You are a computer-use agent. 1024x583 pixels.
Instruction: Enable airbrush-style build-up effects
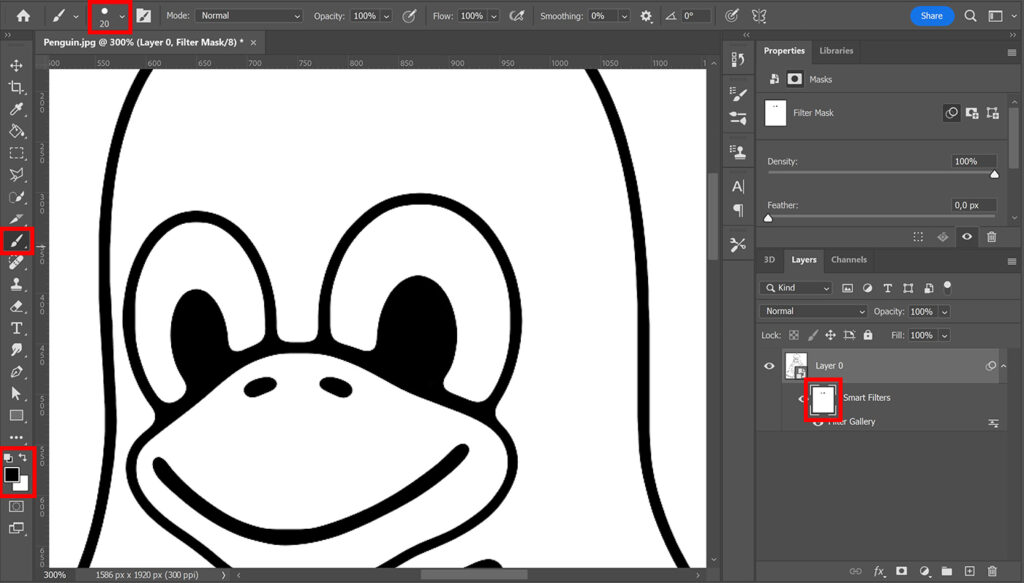coord(517,16)
